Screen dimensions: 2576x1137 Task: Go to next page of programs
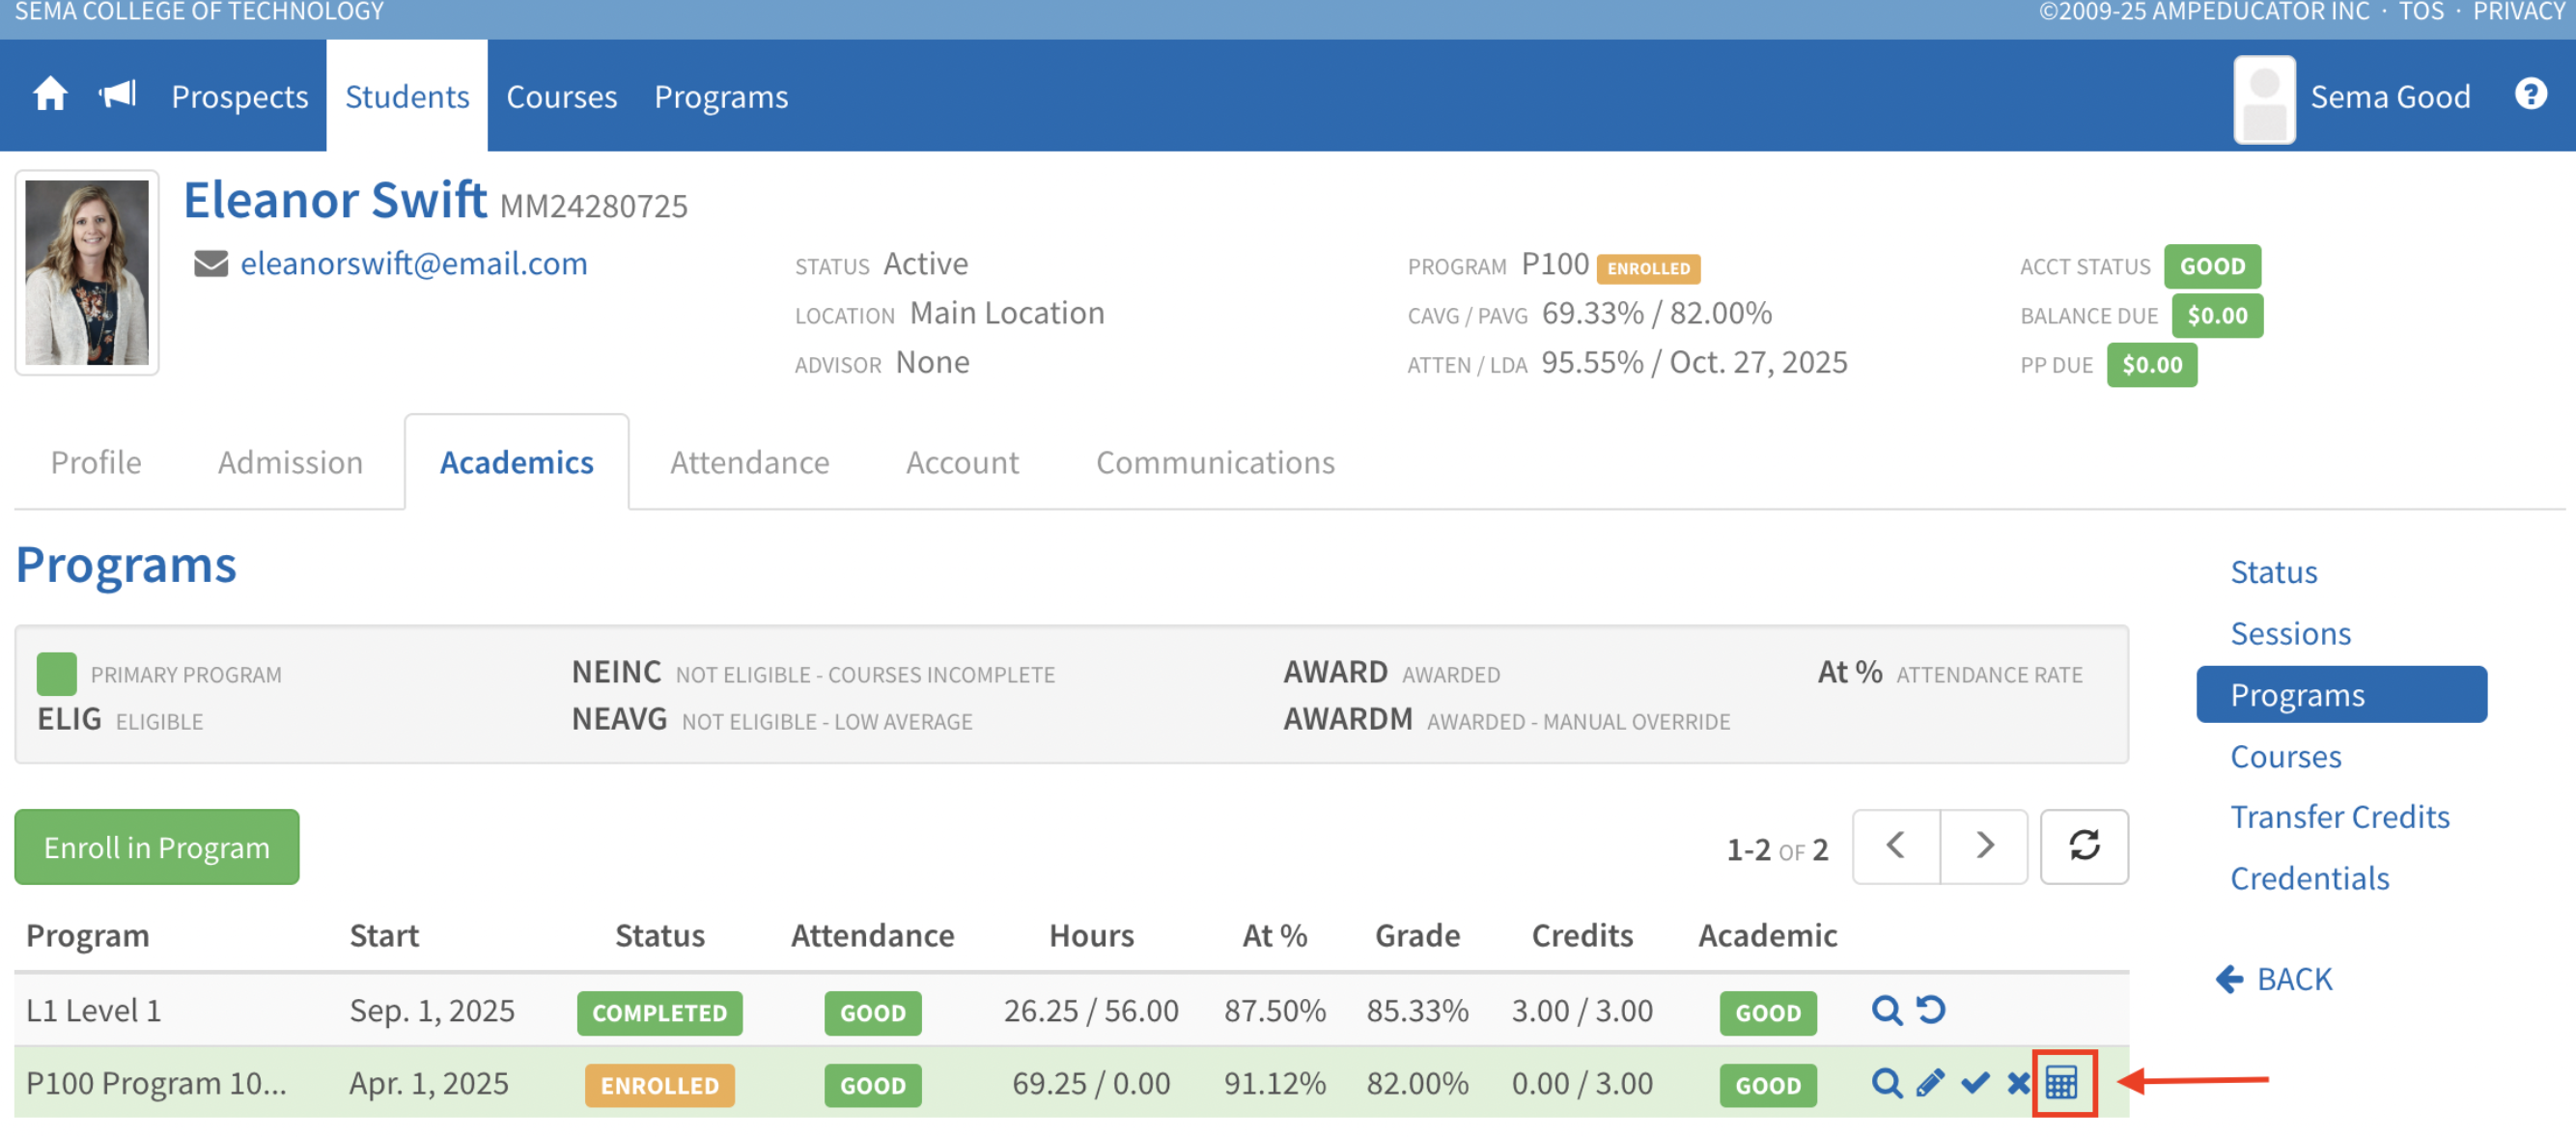tap(1984, 846)
